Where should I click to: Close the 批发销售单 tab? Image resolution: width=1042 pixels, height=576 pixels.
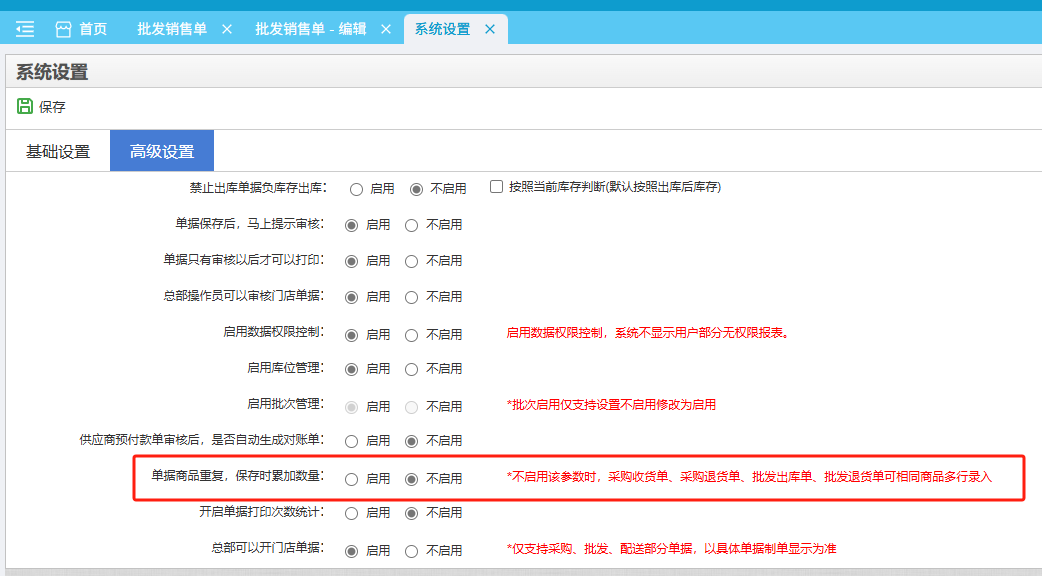pyautogui.click(x=227, y=29)
